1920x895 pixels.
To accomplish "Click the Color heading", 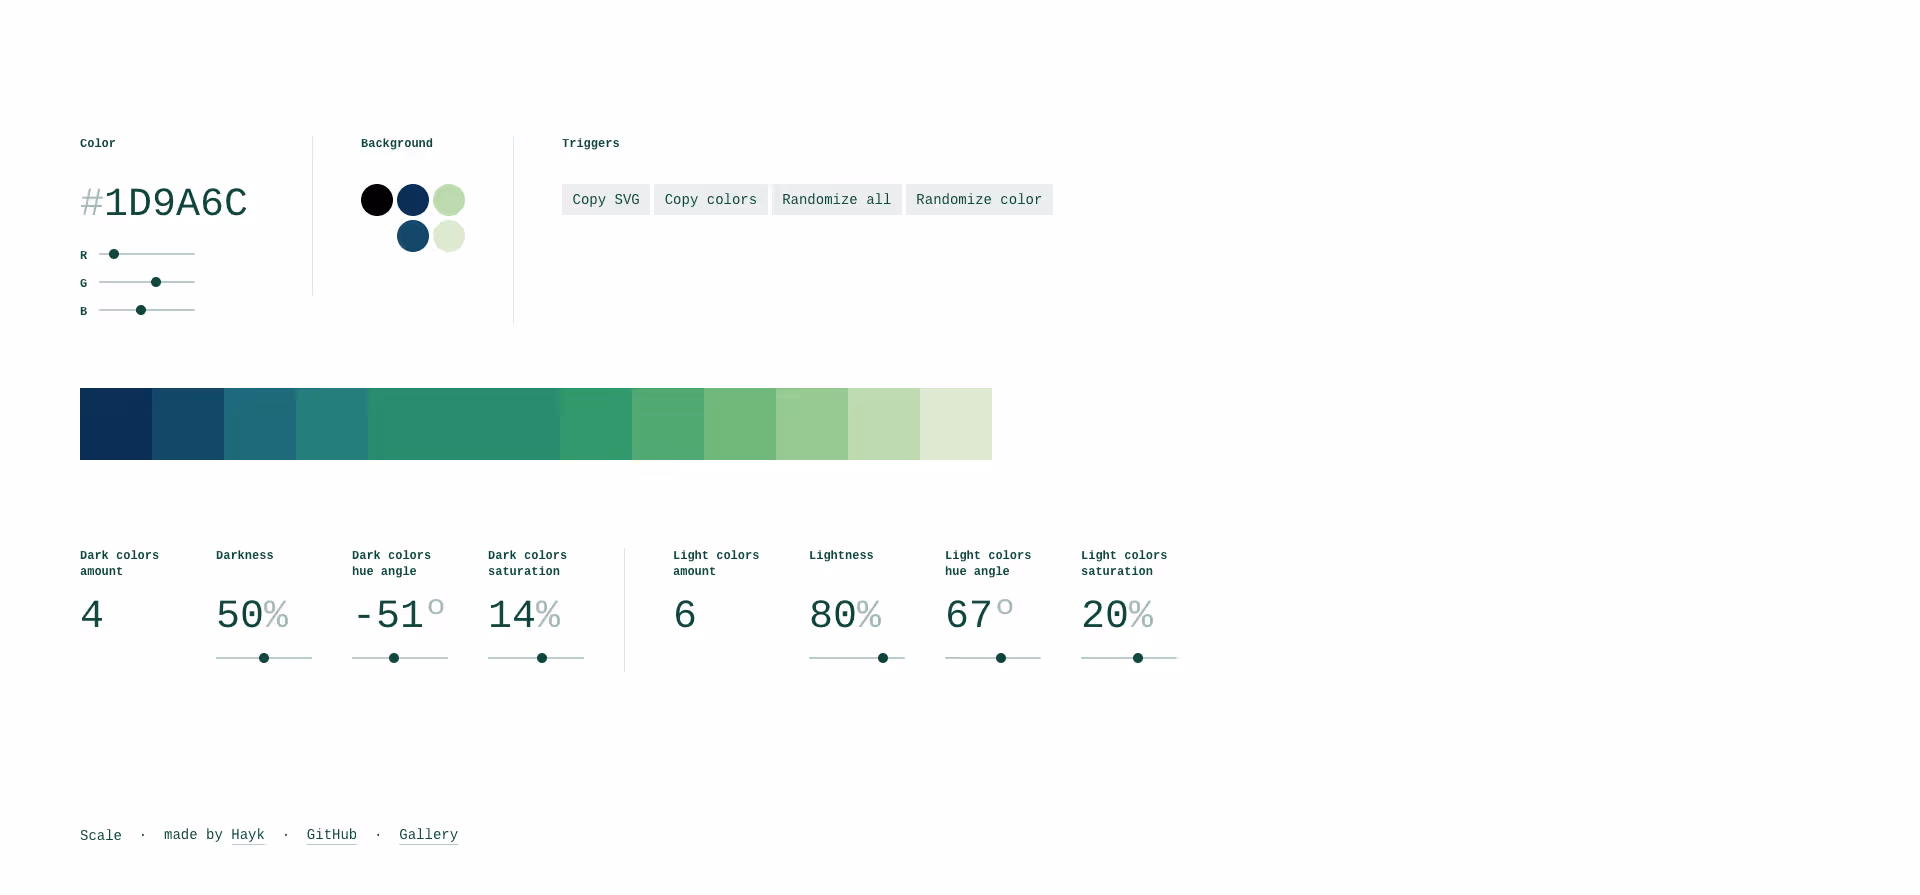I will [98, 144].
